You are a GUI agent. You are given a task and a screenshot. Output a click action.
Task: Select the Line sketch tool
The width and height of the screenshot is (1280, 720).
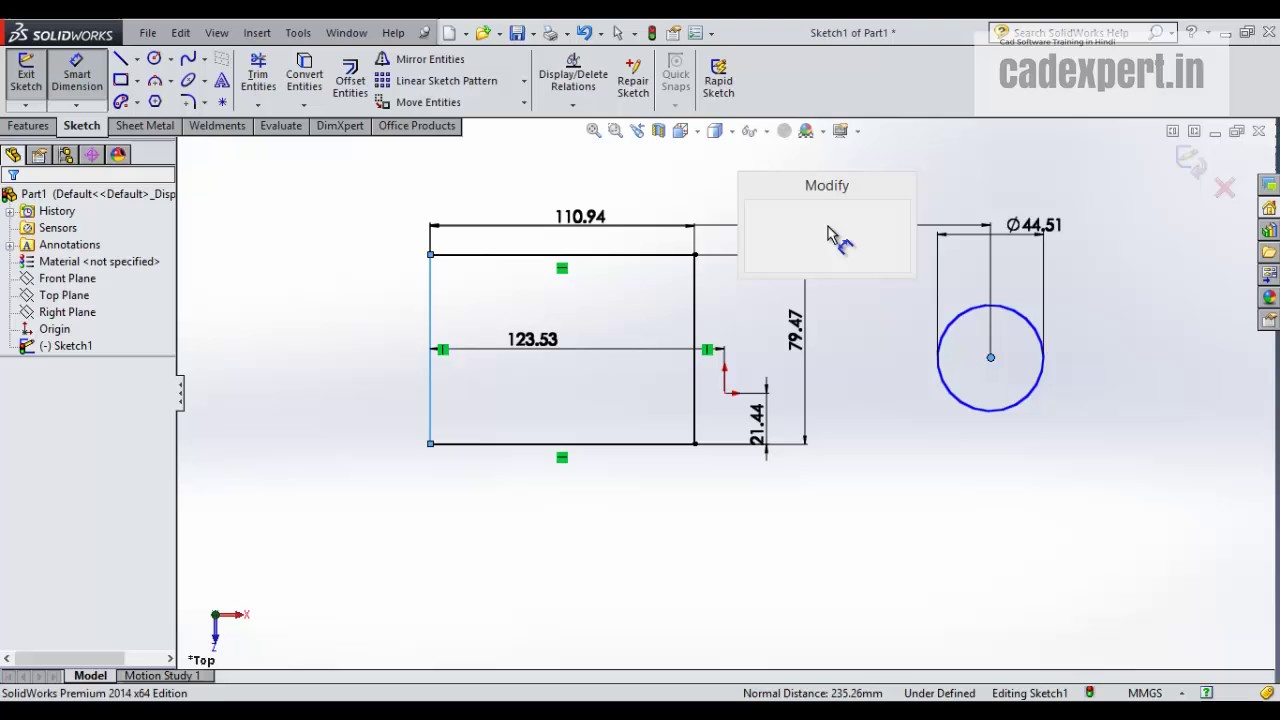tap(120, 59)
